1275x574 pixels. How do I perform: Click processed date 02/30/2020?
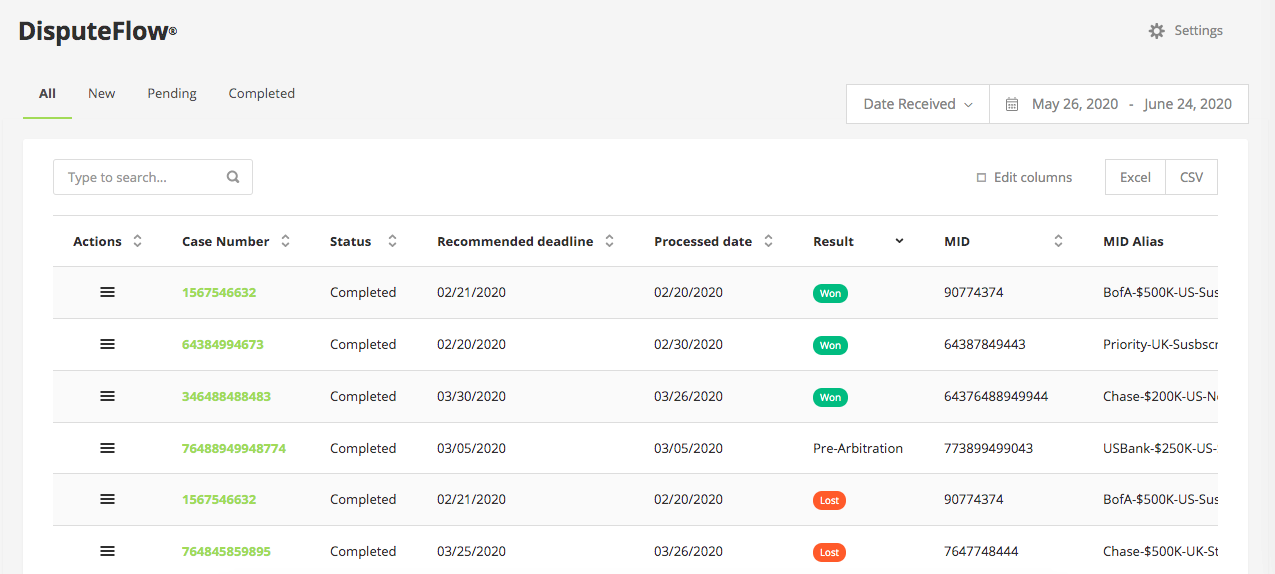point(688,344)
